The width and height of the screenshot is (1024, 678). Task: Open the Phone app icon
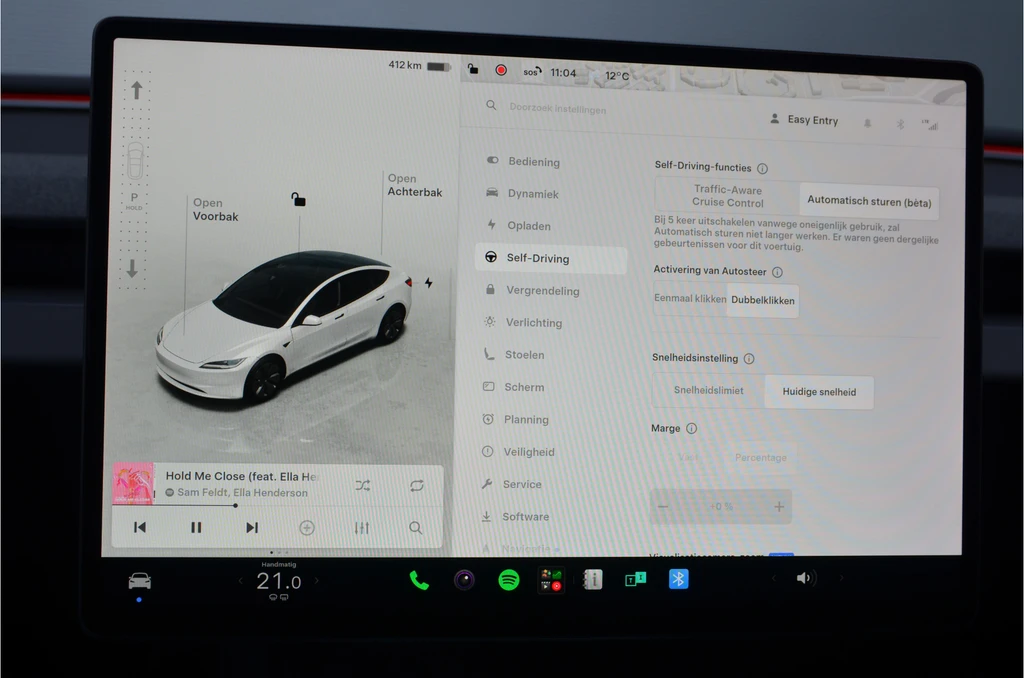[419, 579]
